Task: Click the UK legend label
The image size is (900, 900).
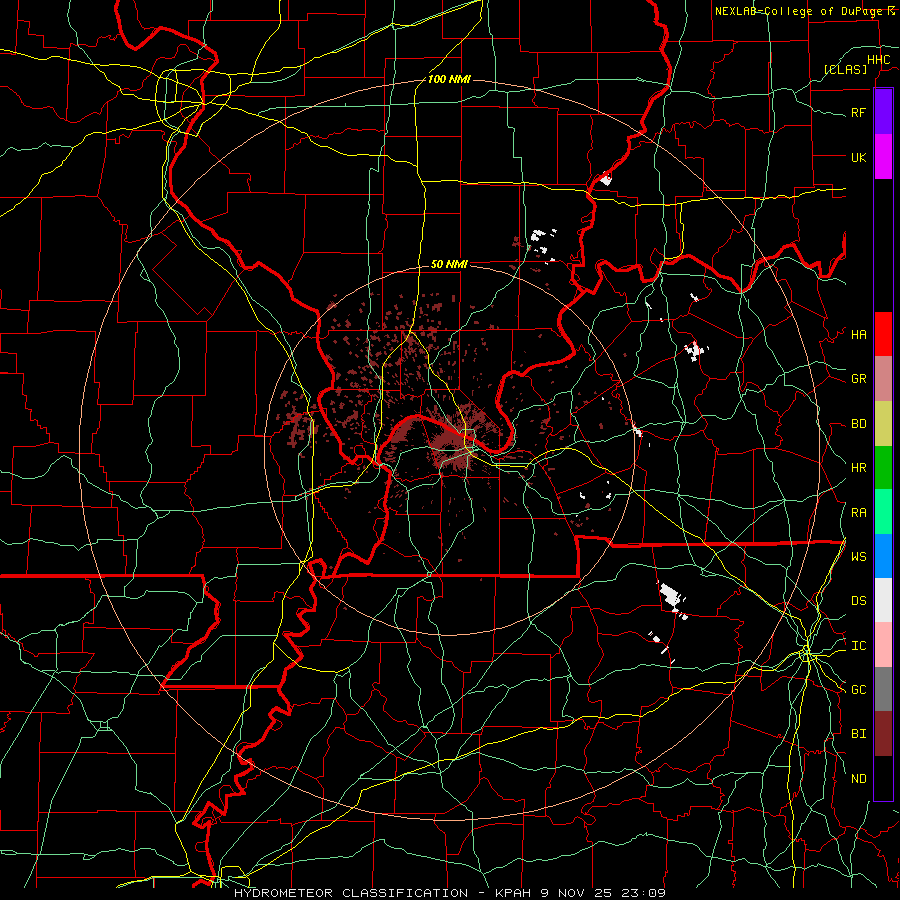Action: pyautogui.click(x=859, y=157)
